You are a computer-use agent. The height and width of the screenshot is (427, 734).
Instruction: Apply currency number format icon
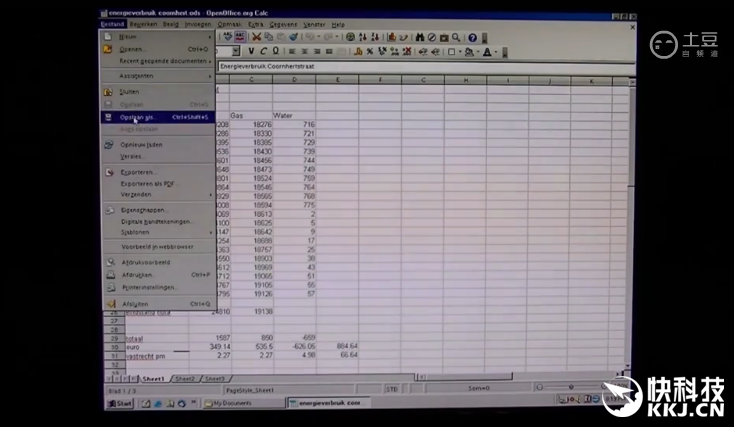(x=359, y=52)
